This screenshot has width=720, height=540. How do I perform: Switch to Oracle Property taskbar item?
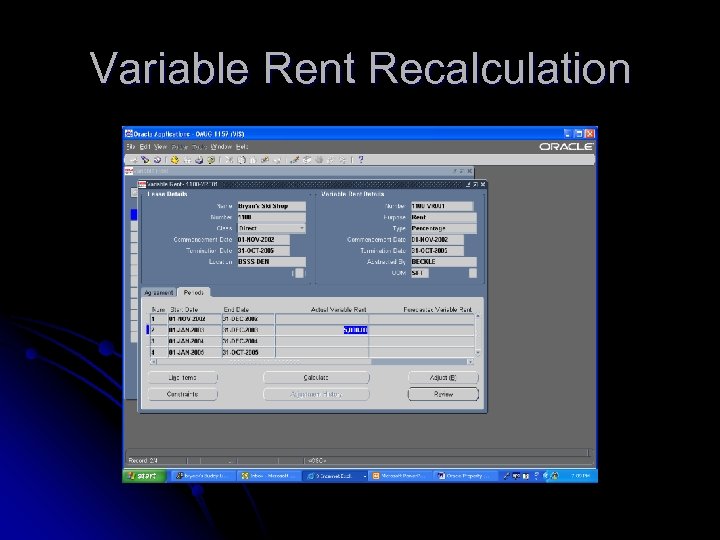pos(465,476)
